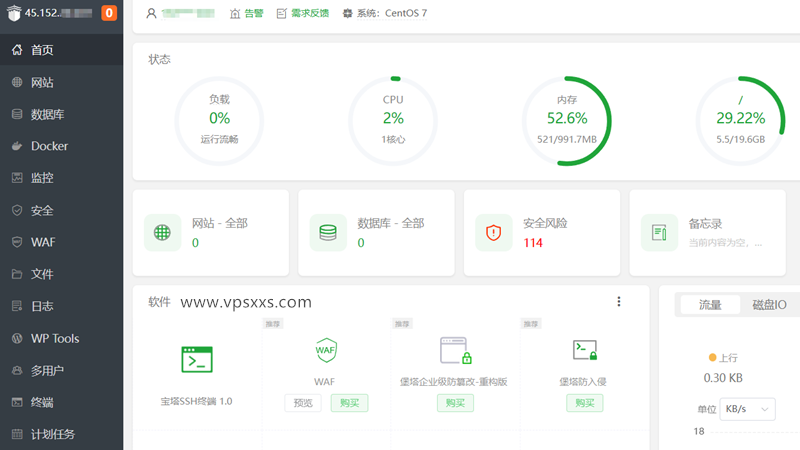Click the database stack icon on 数据库 card

point(328,233)
